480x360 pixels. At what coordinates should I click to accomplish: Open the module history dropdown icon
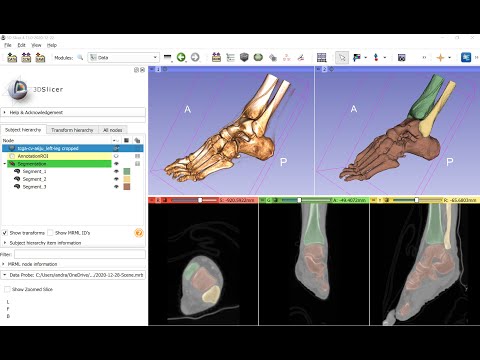point(168,58)
